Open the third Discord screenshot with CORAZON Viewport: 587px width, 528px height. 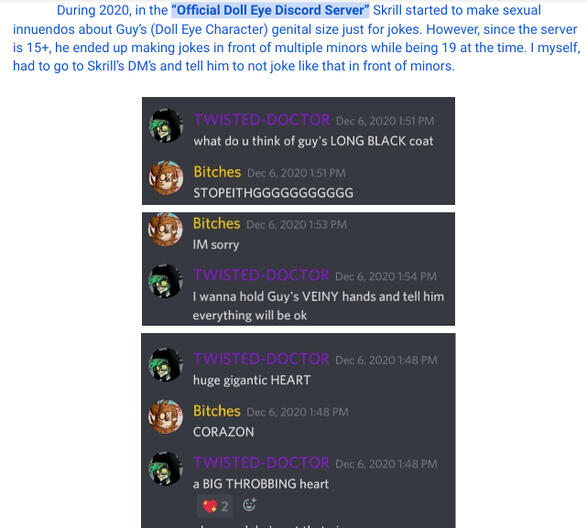[x=298, y=431]
